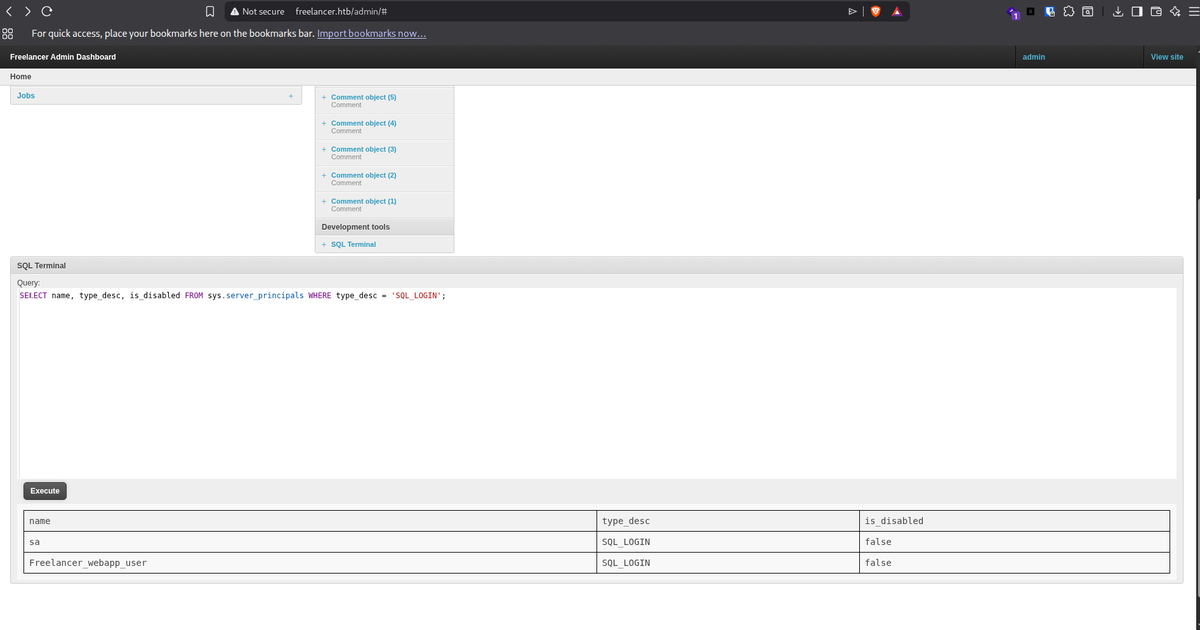
Task: Click server_principals in the query text
Action: (x=265, y=296)
